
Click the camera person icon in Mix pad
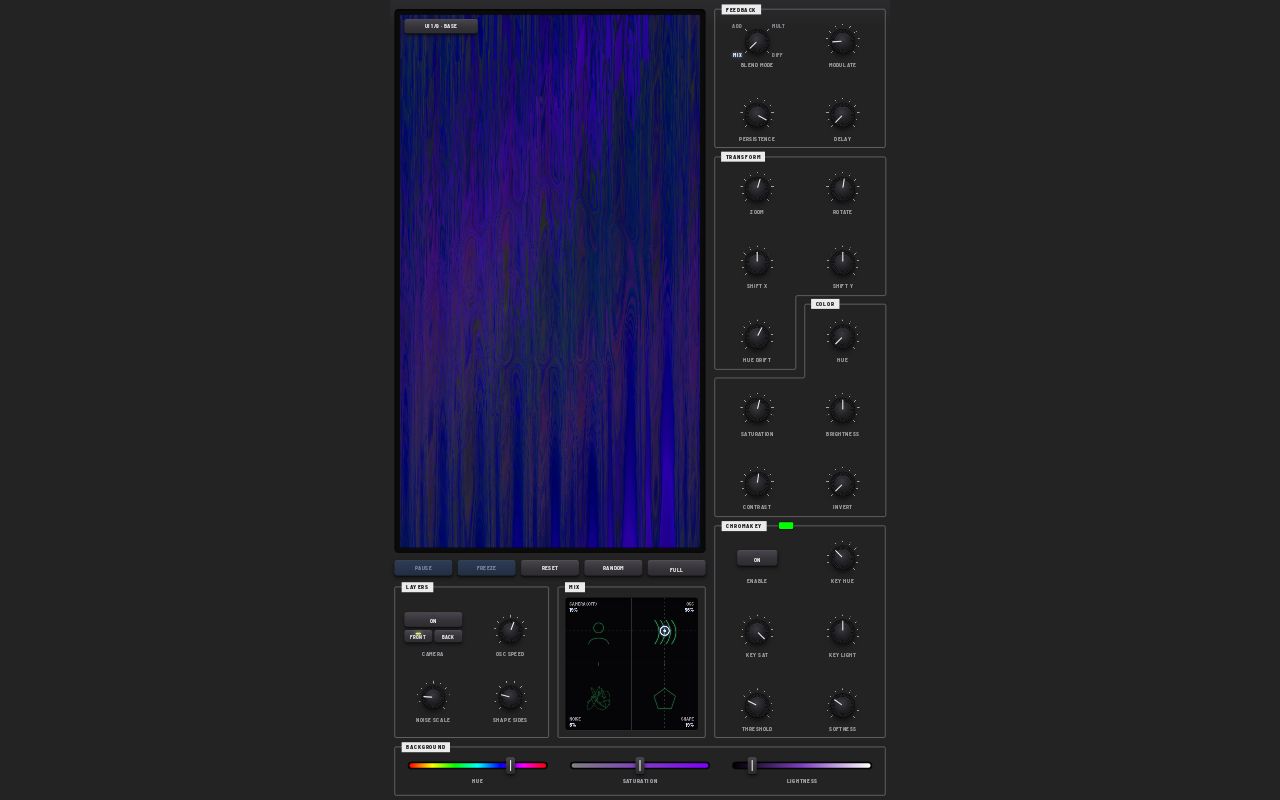(x=598, y=634)
